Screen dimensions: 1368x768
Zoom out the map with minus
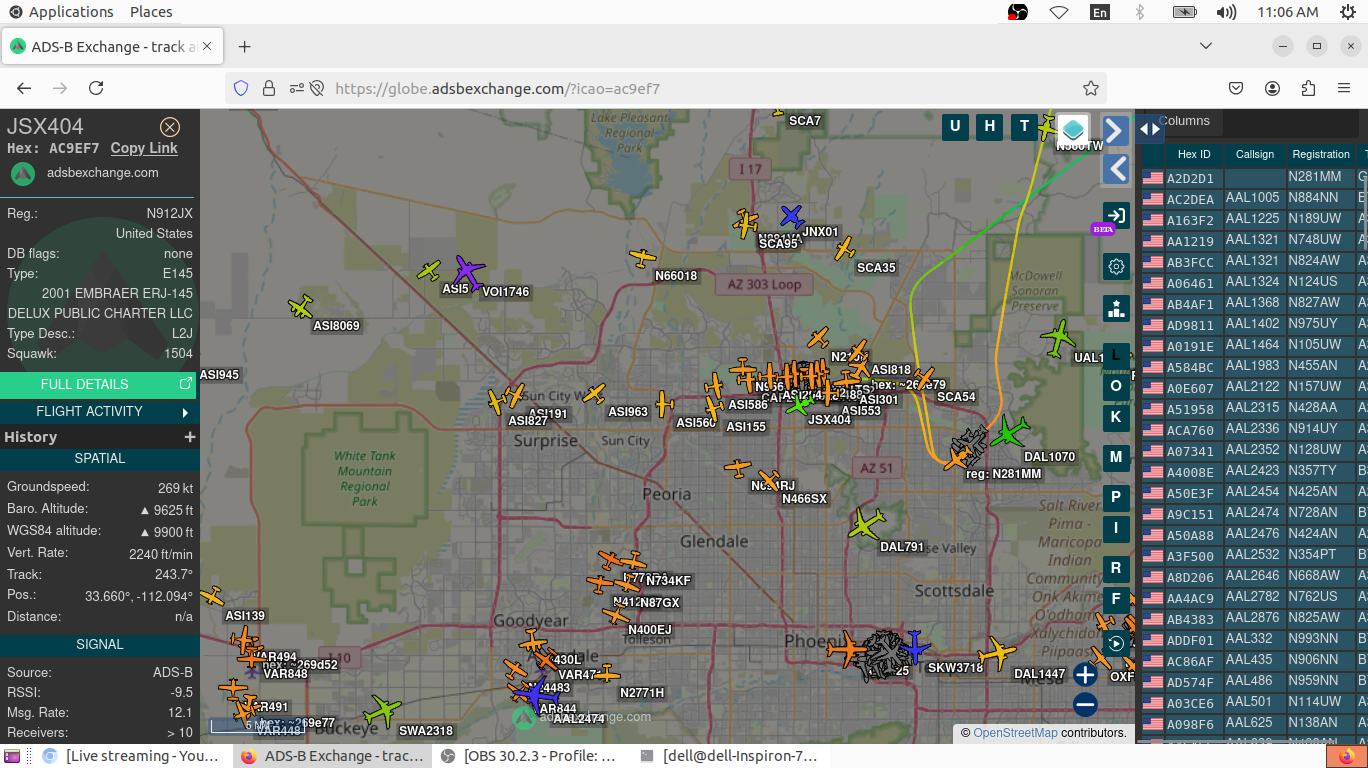click(1085, 705)
